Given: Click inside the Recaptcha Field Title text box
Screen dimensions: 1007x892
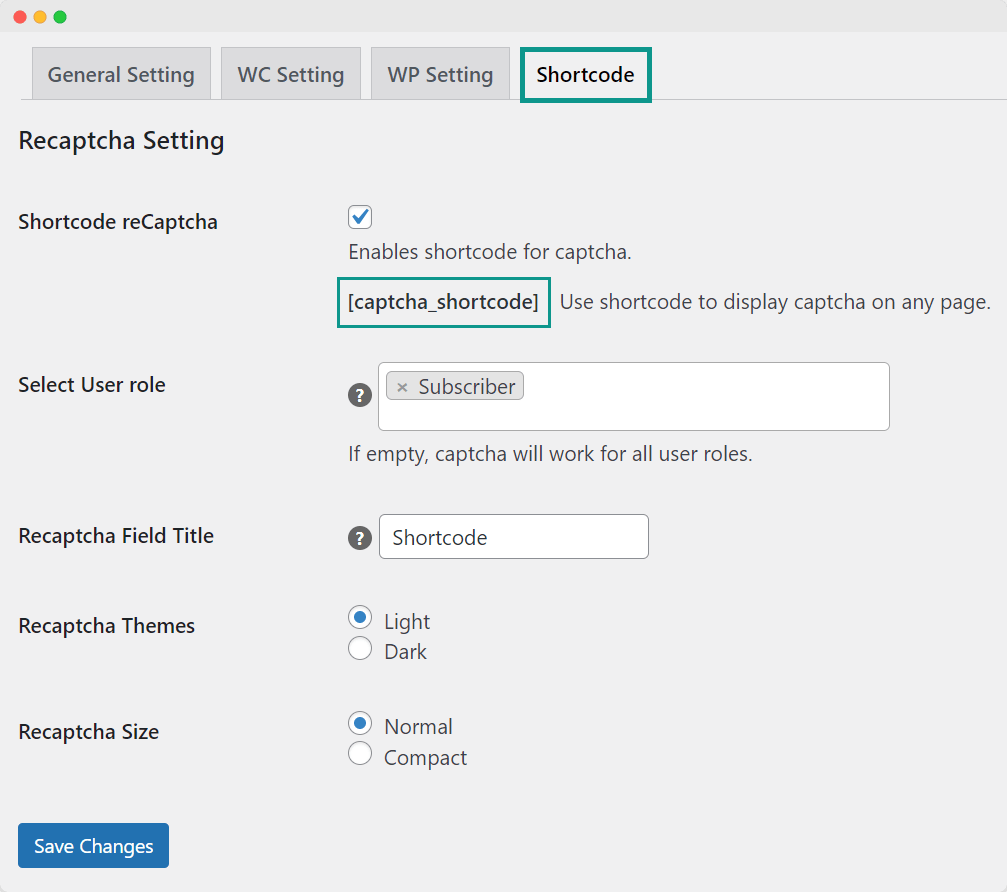Looking at the screenshot, I should [513, 536].
